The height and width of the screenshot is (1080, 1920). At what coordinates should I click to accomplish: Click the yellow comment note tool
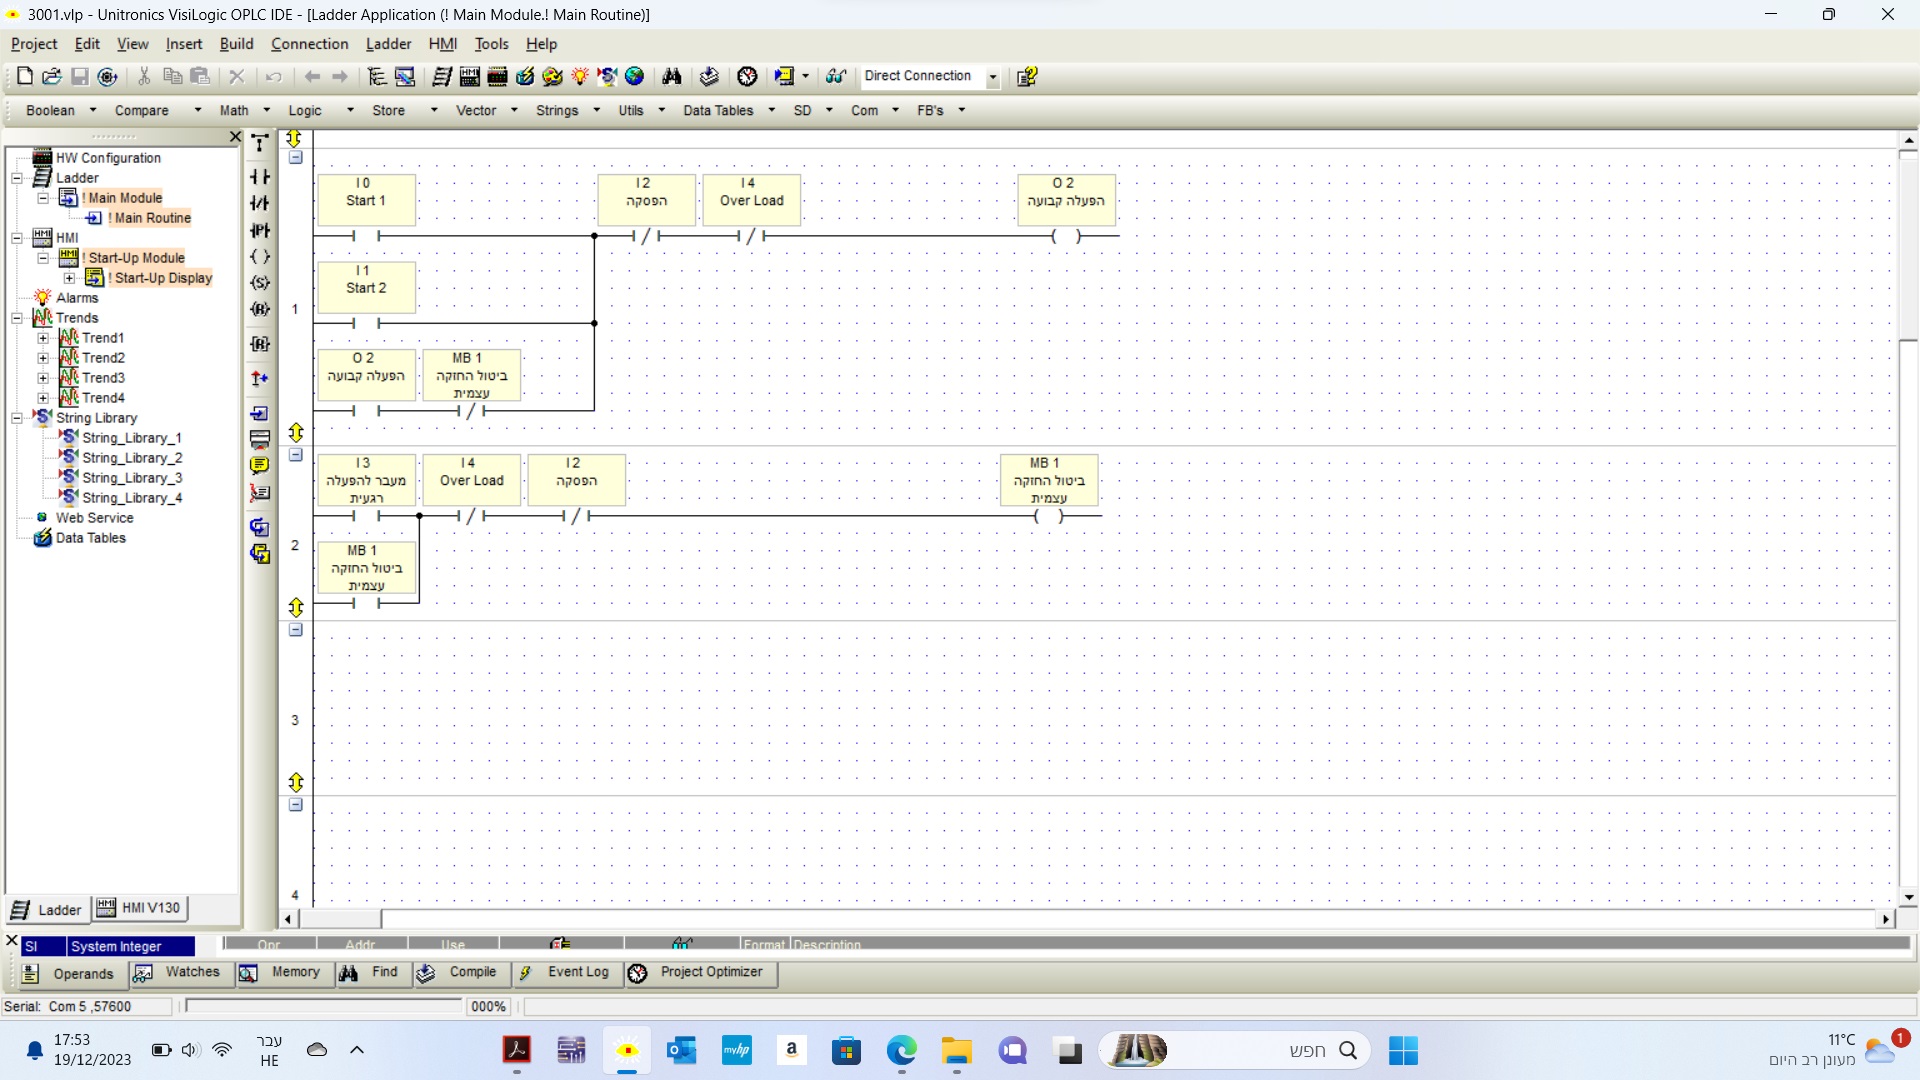pyautogui.click(x=260, y=466)
